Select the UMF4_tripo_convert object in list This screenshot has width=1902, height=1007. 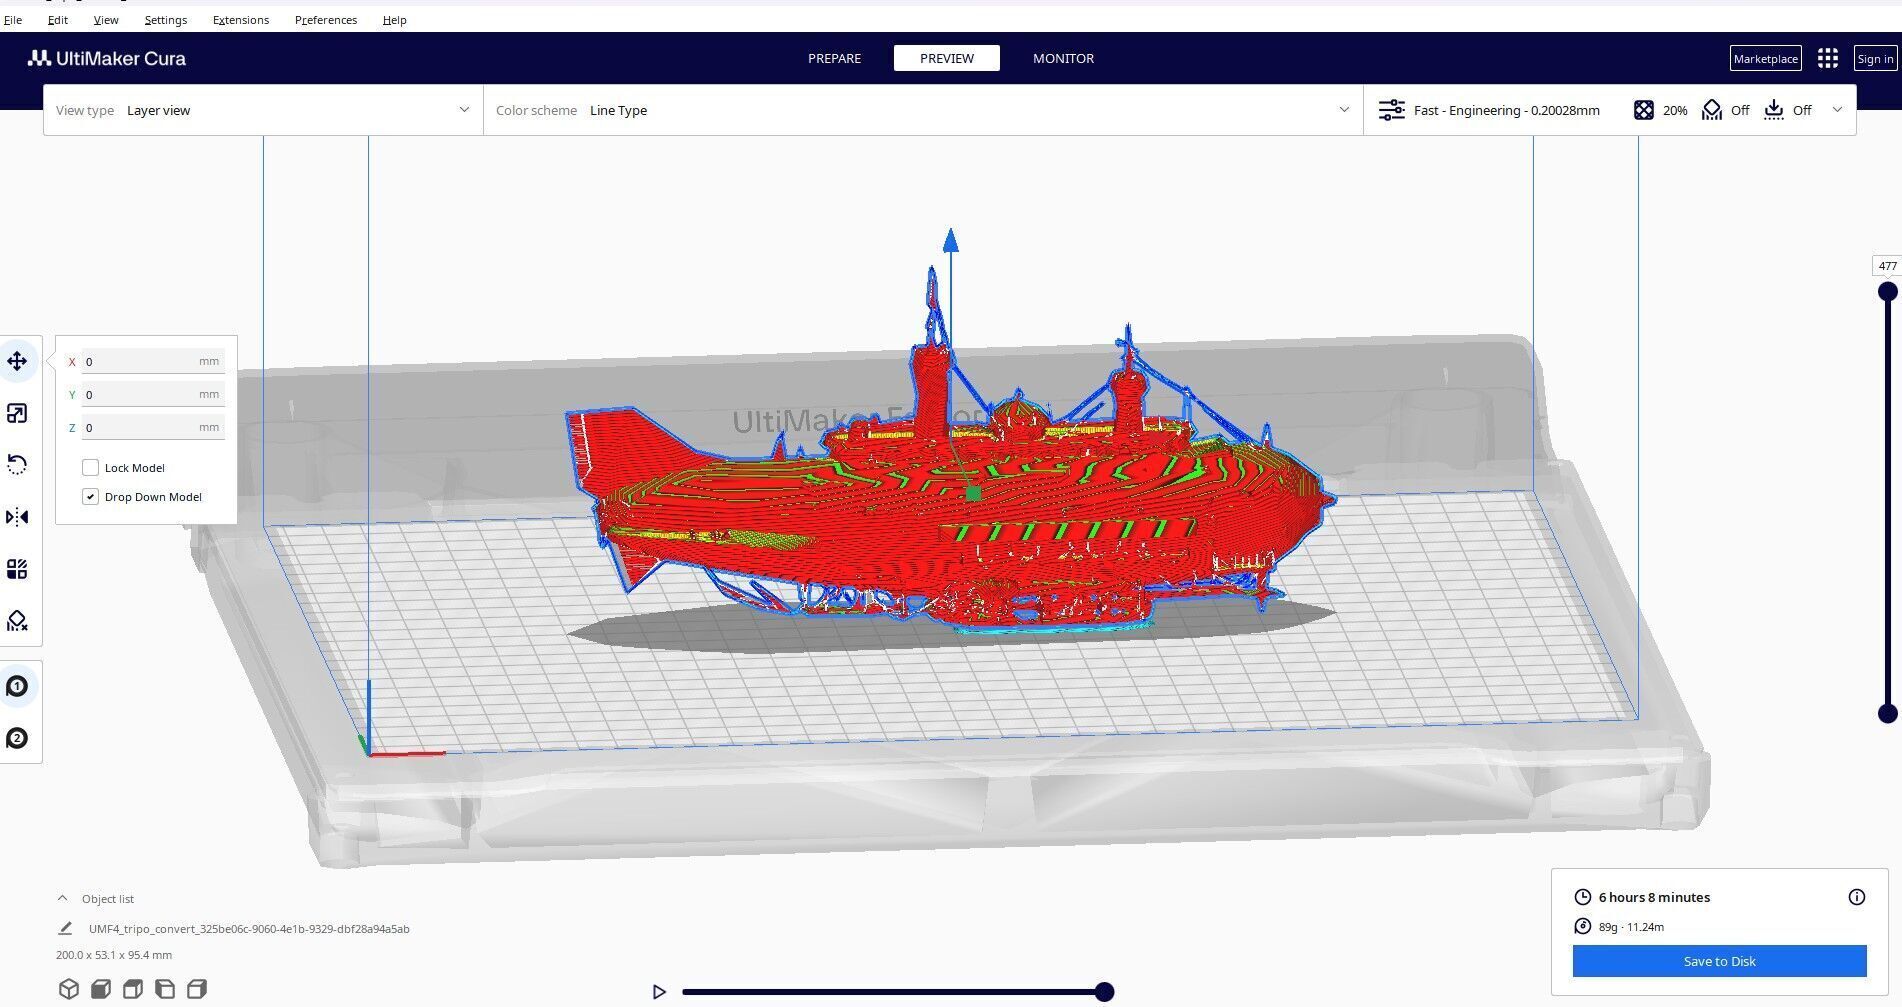[x=249, y=929]
